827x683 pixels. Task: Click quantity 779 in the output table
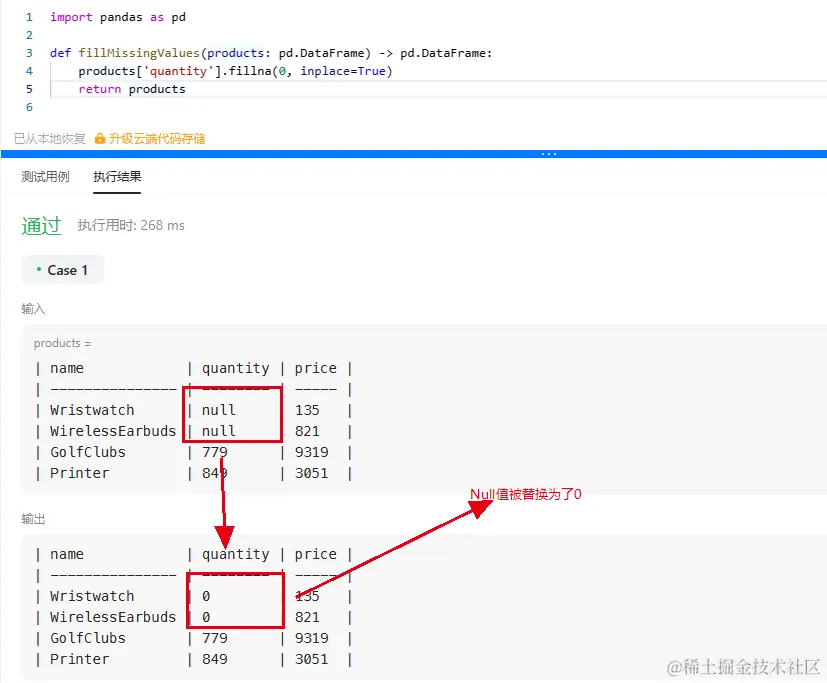click(x=215, y=638)
